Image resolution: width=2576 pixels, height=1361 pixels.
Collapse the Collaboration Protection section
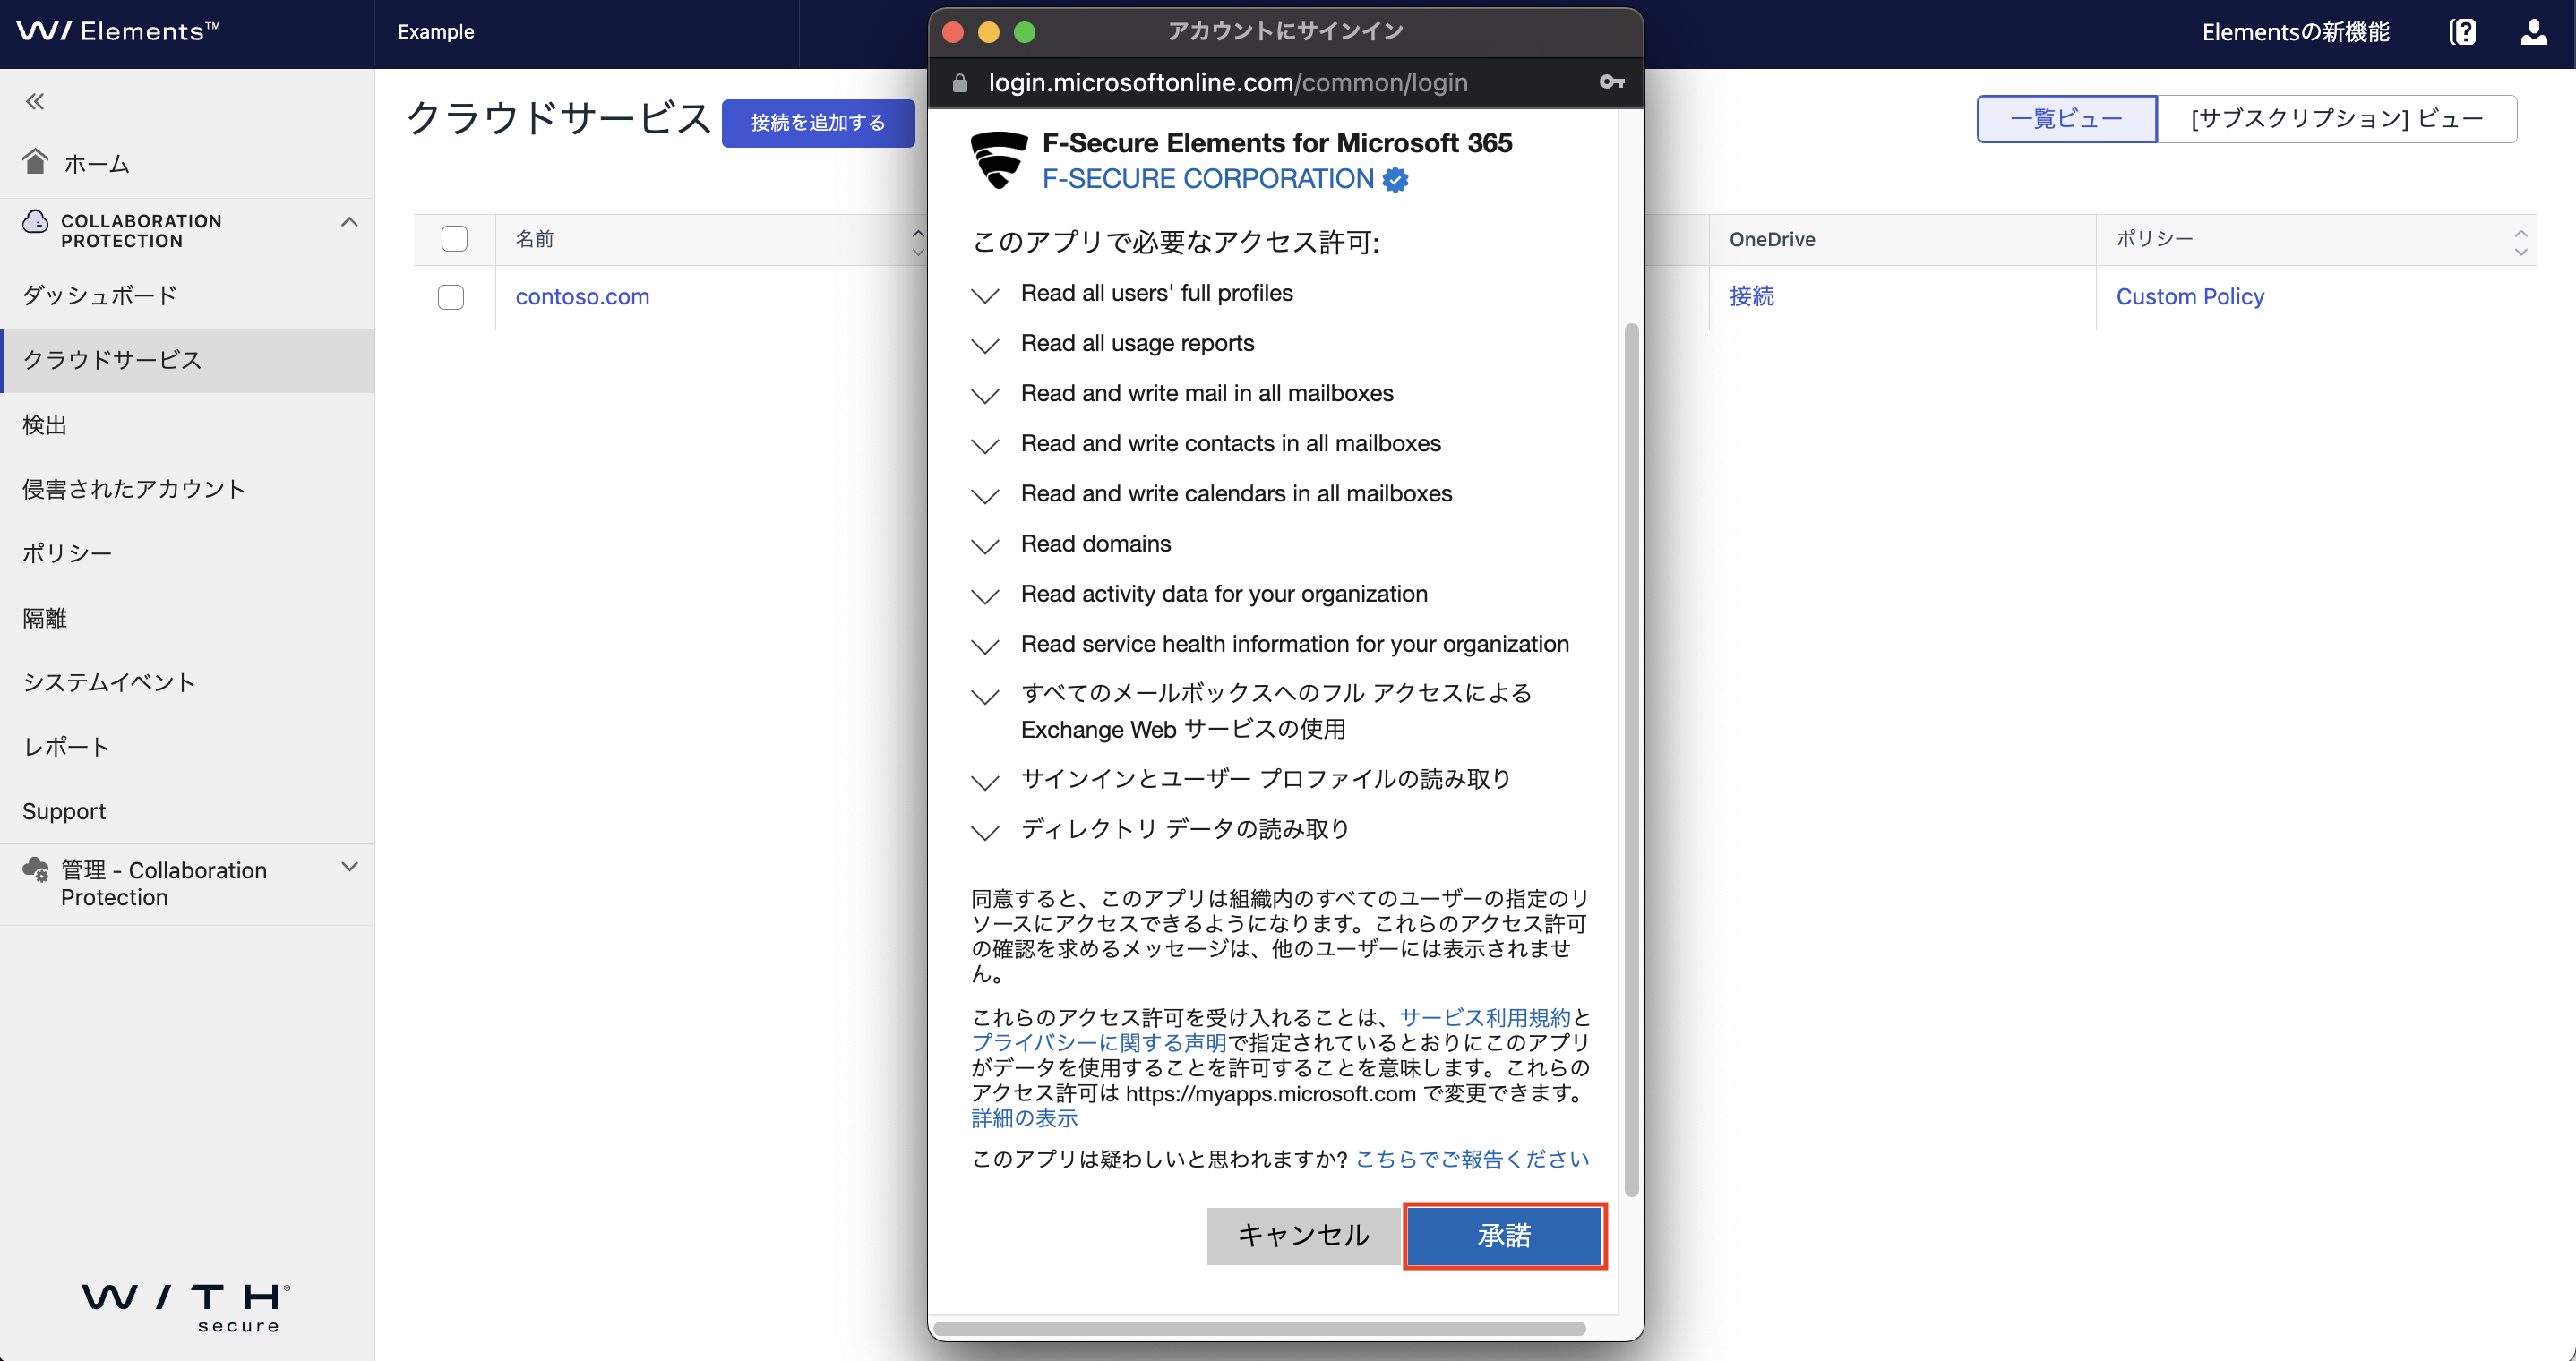(349, 222)
